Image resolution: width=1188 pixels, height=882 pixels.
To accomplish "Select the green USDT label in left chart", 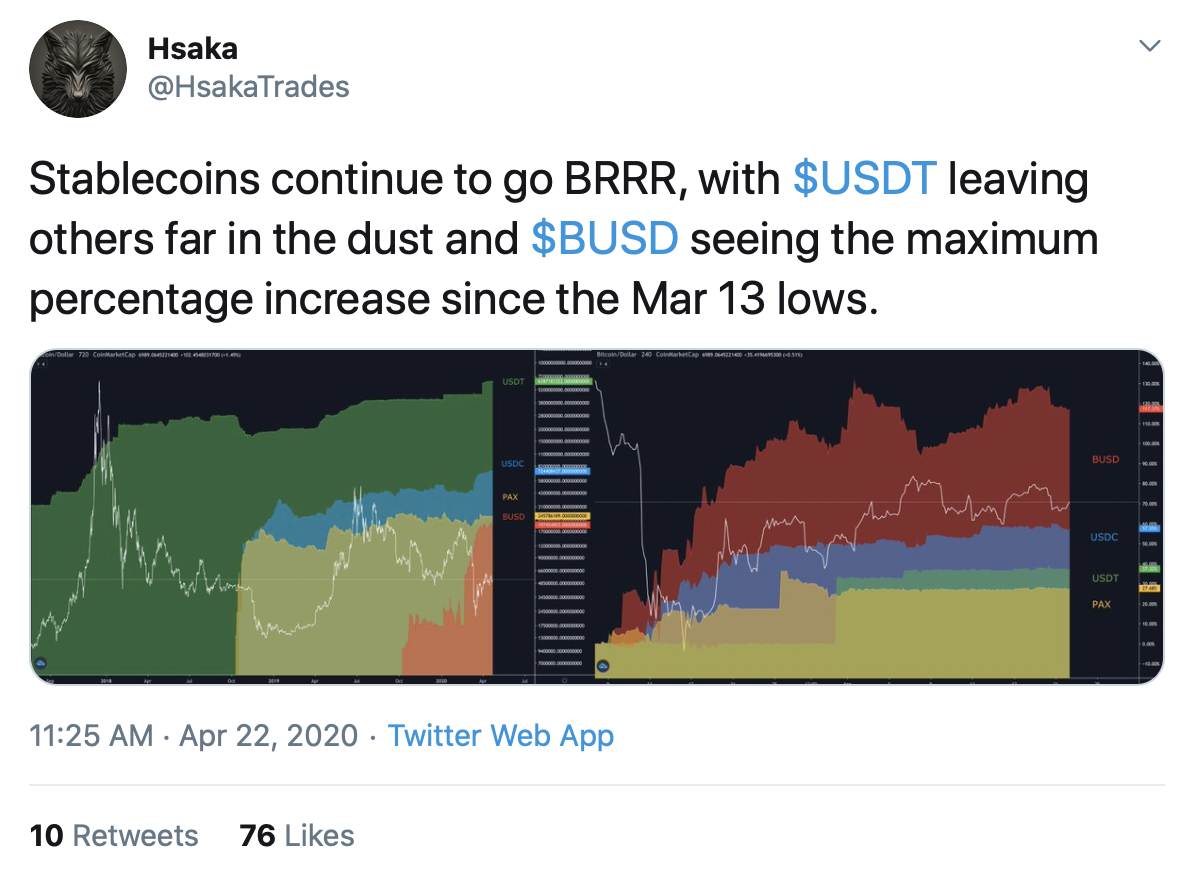I will click(513, 382).
